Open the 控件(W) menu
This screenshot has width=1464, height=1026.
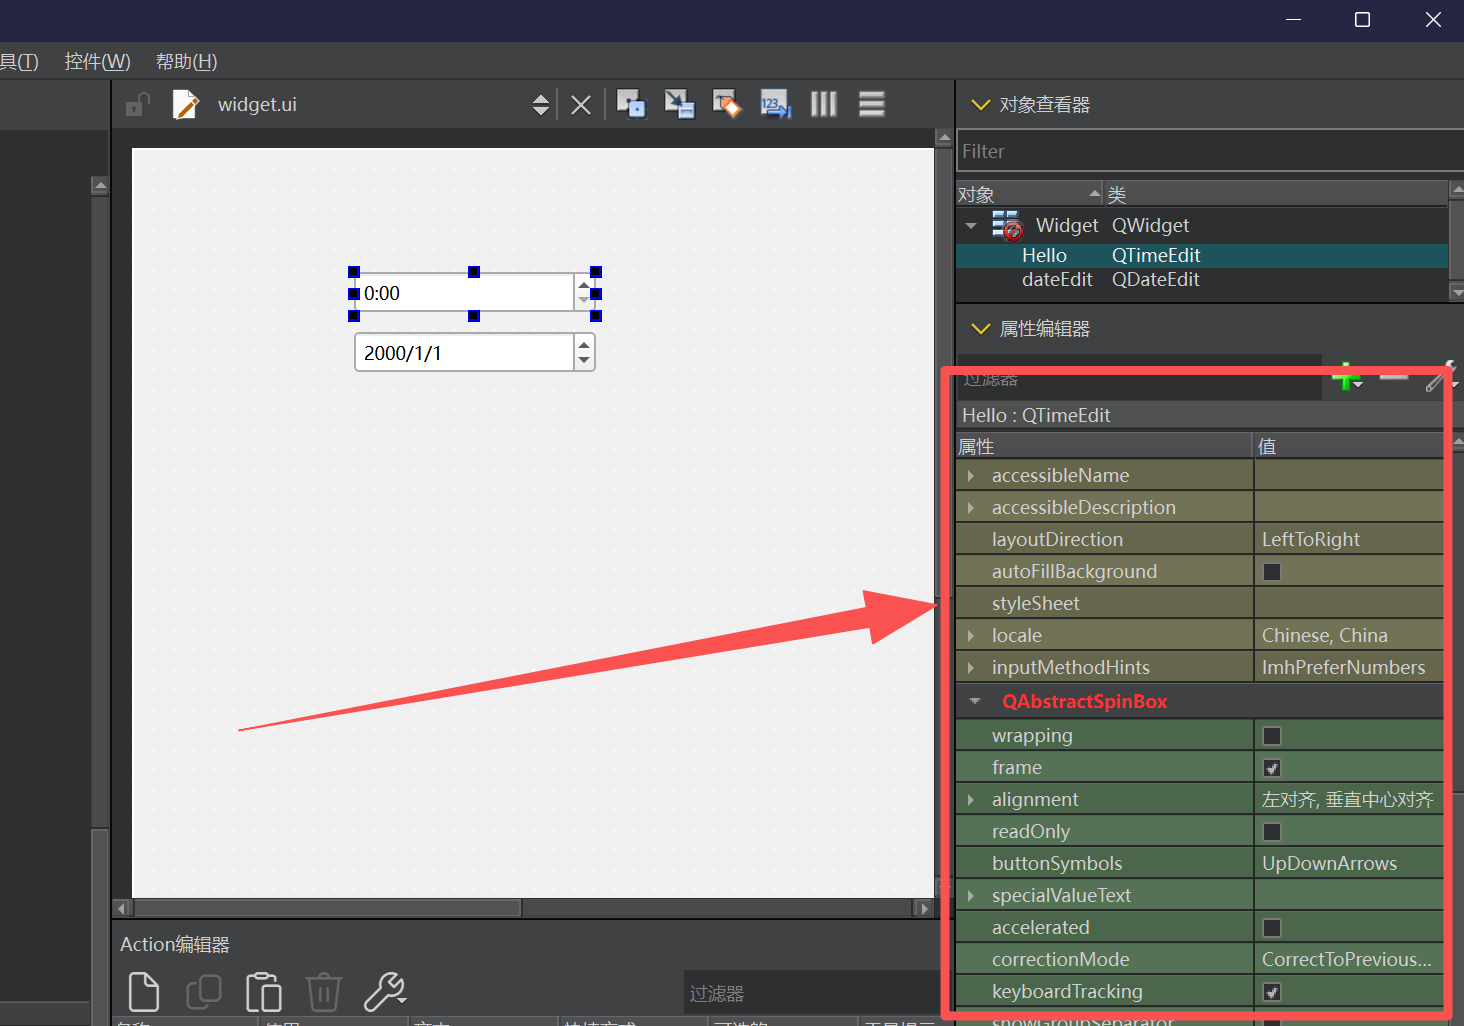pos(97,62)
